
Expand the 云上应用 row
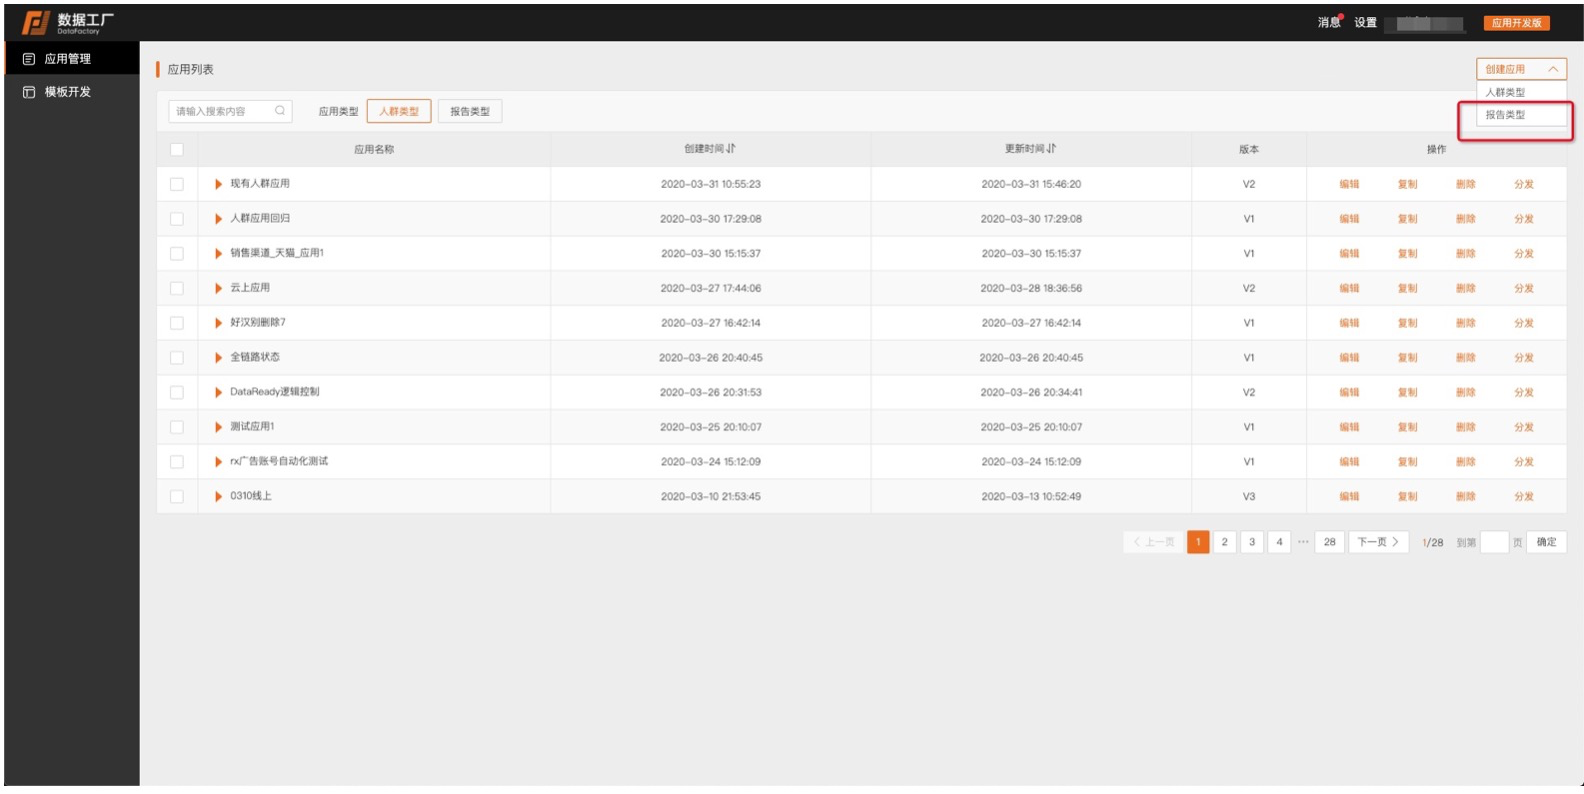pos(218,288)
